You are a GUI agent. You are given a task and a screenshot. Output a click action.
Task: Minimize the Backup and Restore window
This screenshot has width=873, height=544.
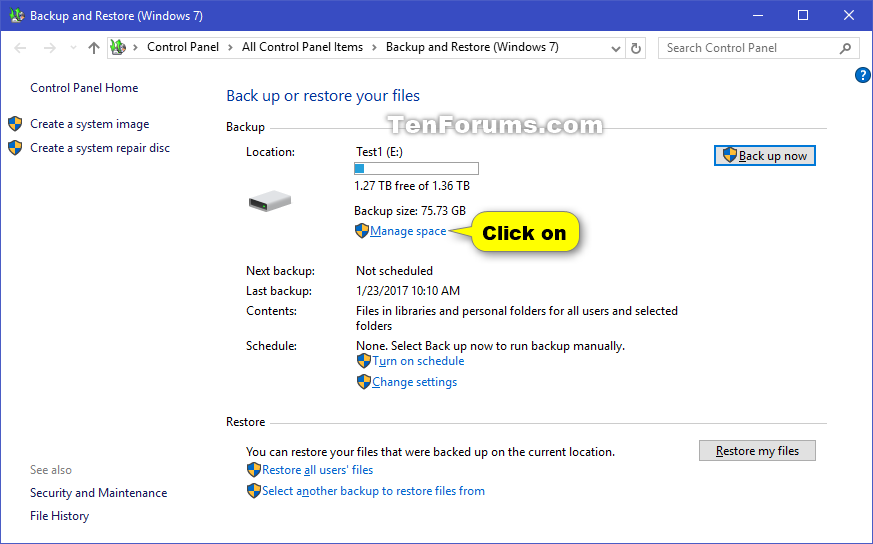point(758,16)
